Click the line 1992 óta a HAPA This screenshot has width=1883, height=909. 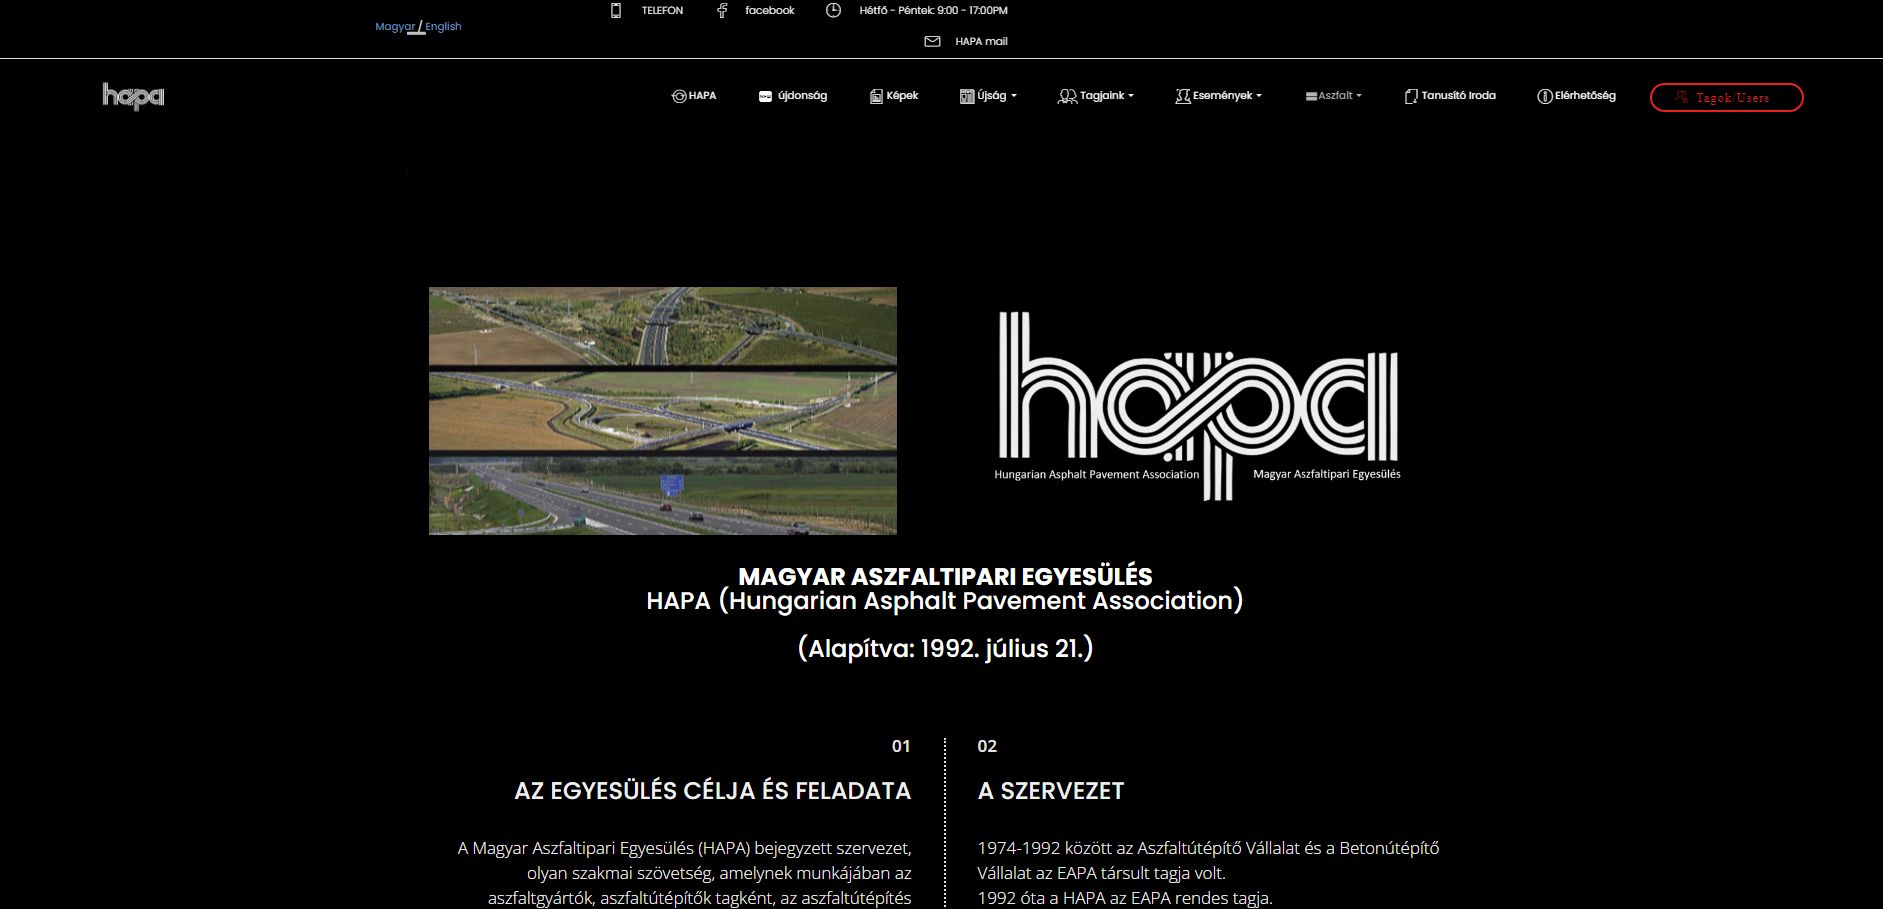[1125, 898]
